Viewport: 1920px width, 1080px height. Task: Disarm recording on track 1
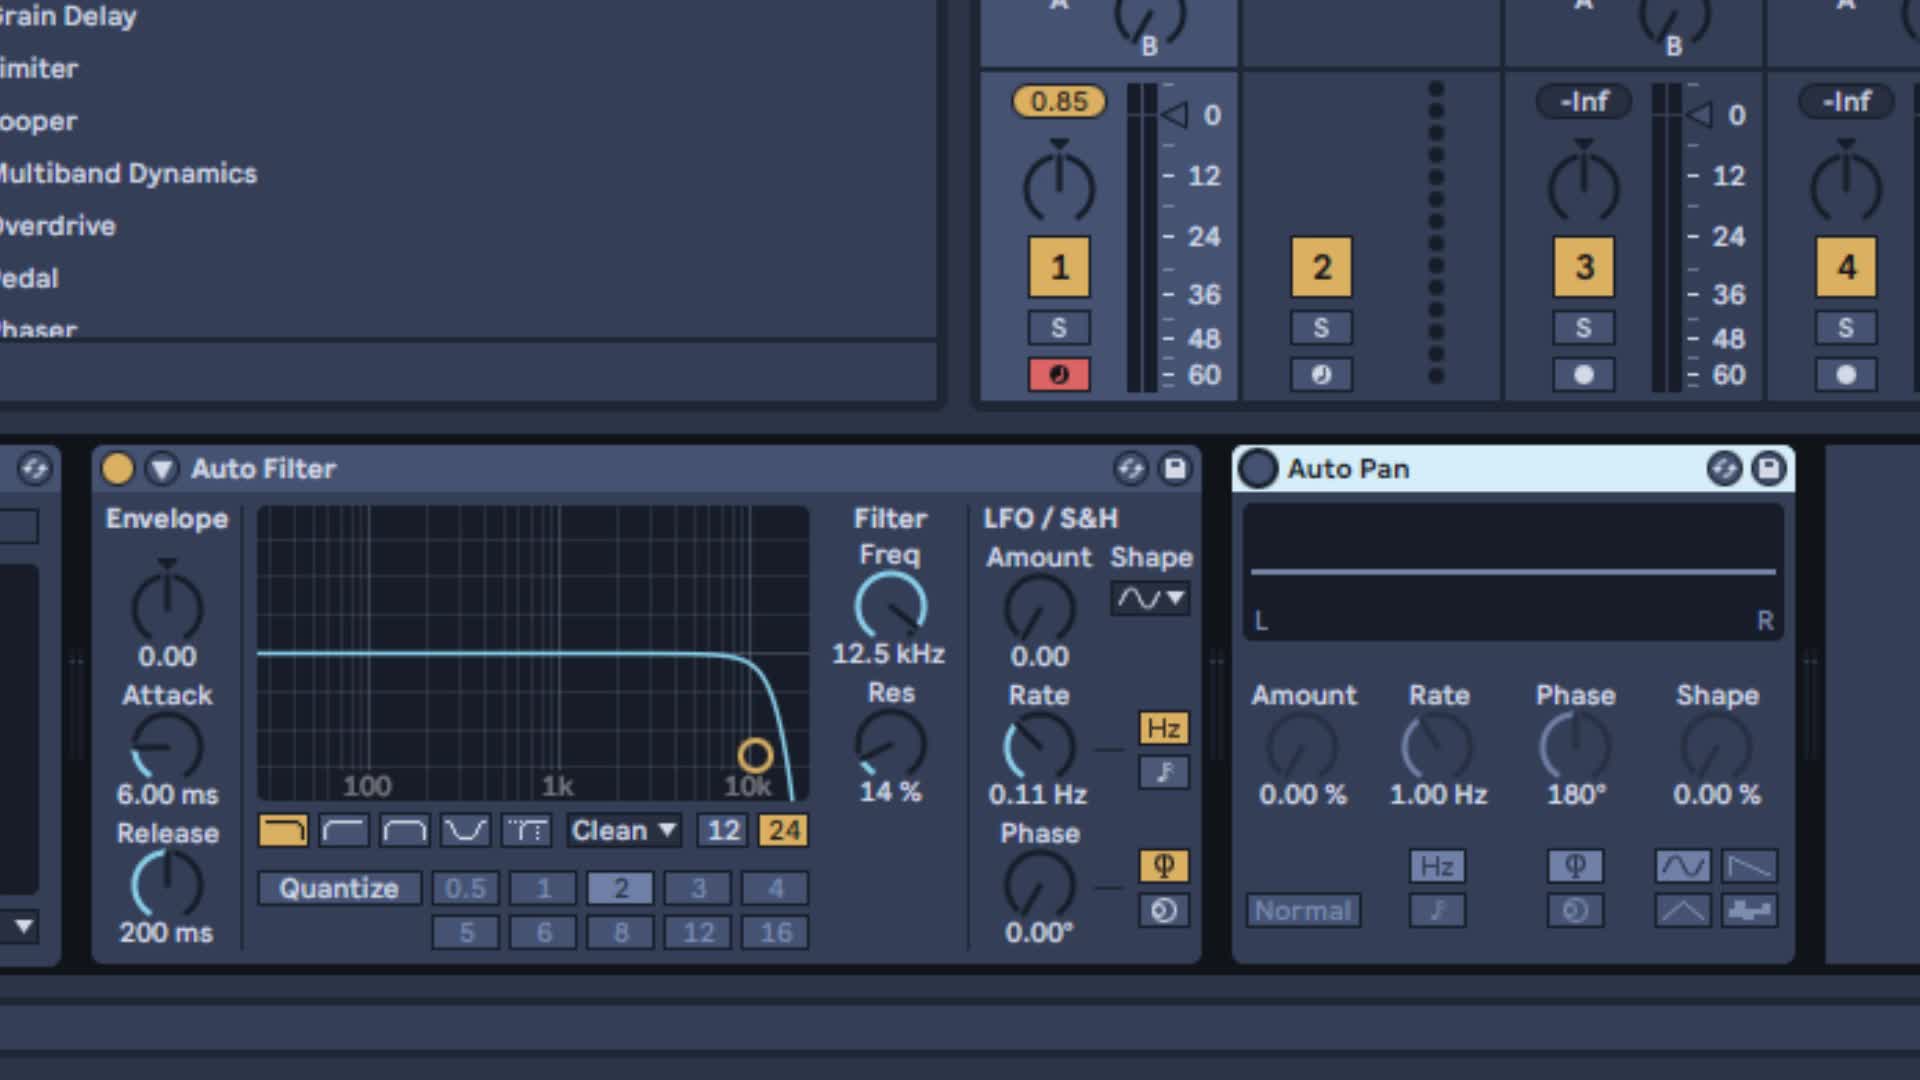click(x=1058, y=375)
